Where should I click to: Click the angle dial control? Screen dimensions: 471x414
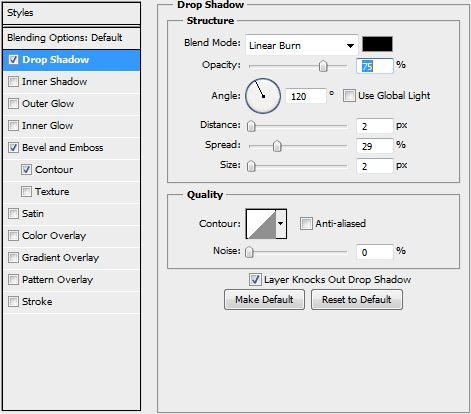pos(263,96)
